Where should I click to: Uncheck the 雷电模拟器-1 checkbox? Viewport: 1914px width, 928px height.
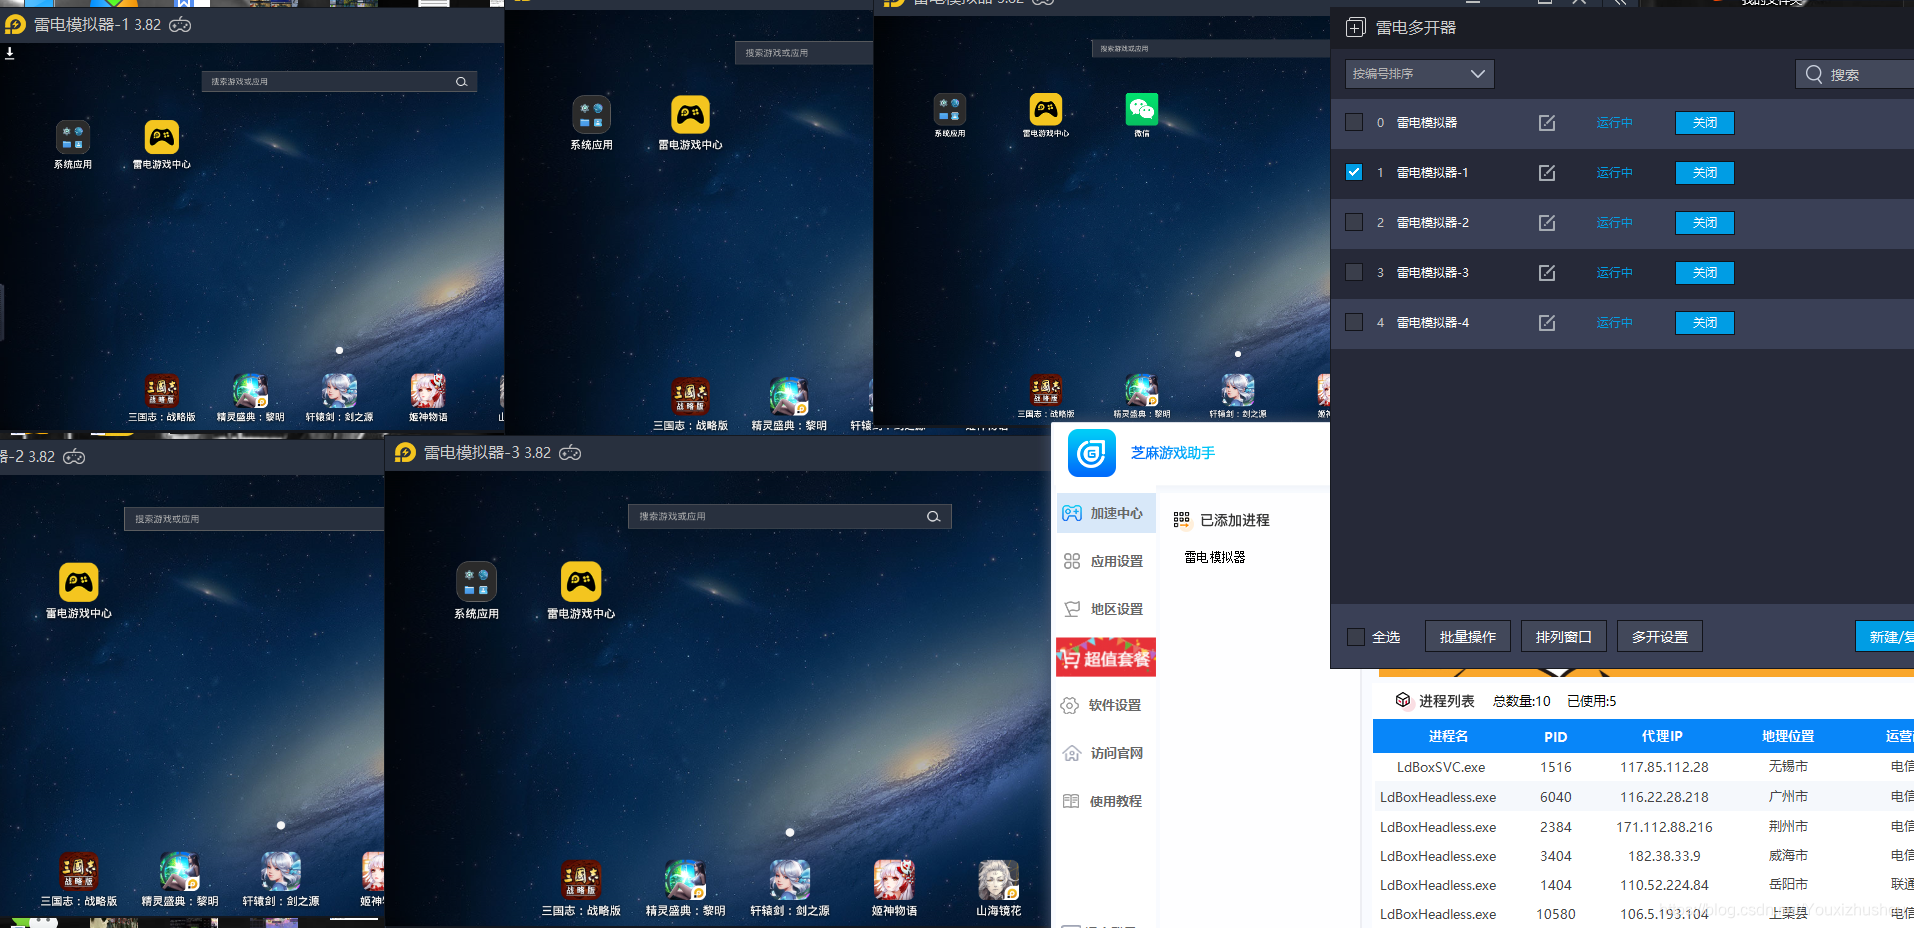tap(1354, 172)
